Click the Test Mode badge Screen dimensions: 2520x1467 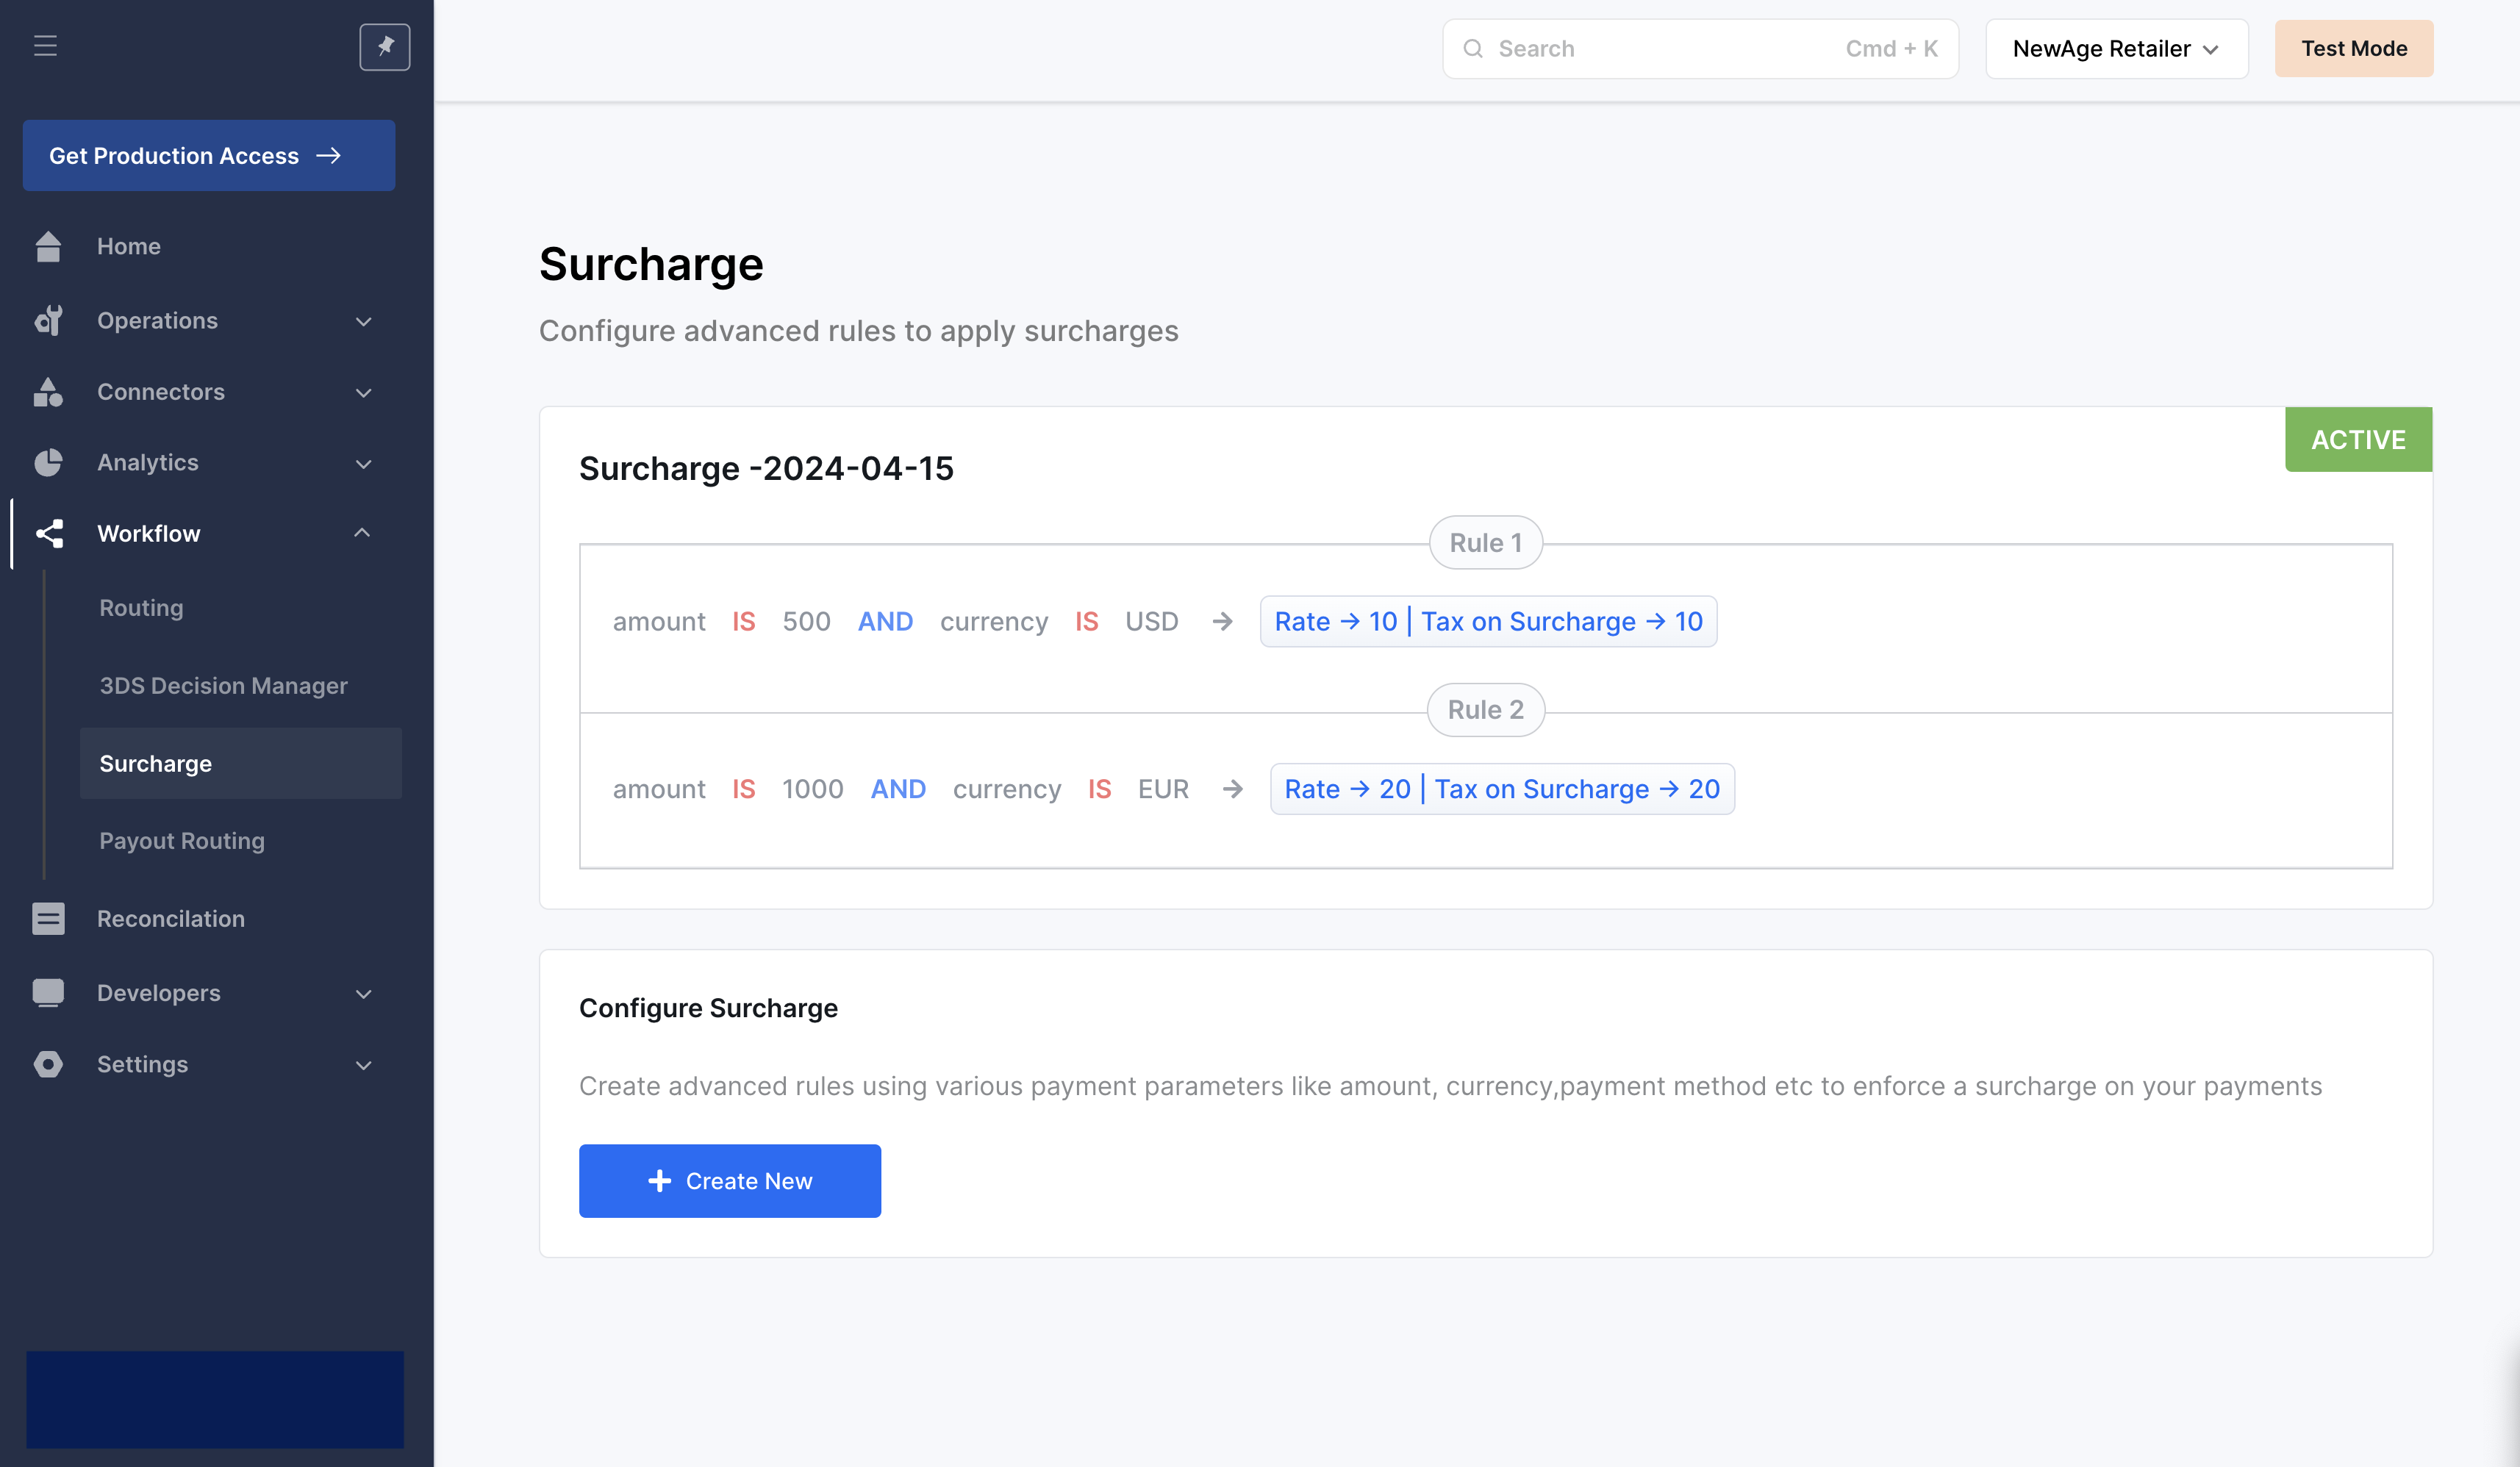pyautogui.click(x=2353, y=49)
